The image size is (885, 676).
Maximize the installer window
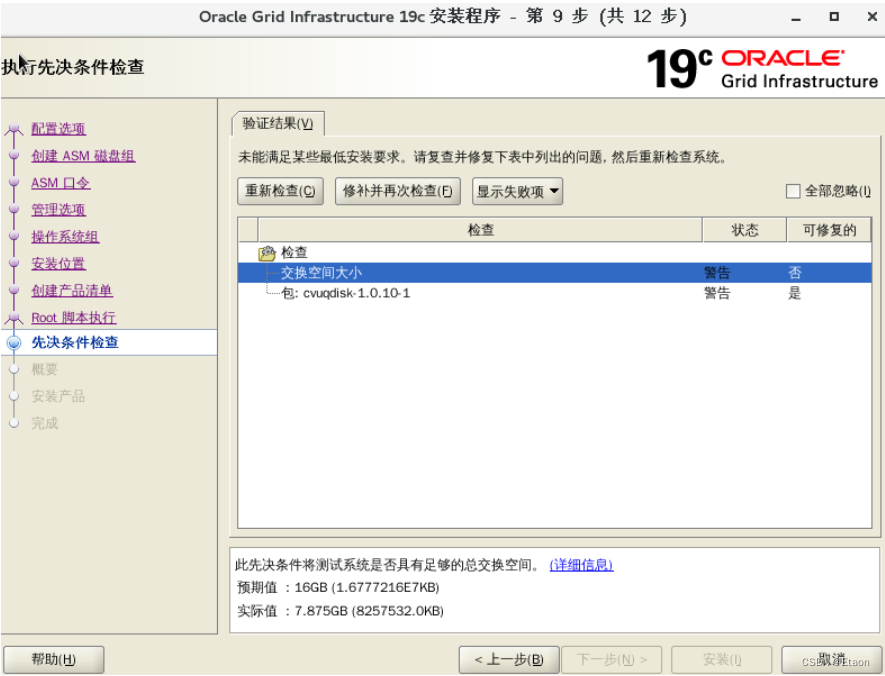coord(834,18)
